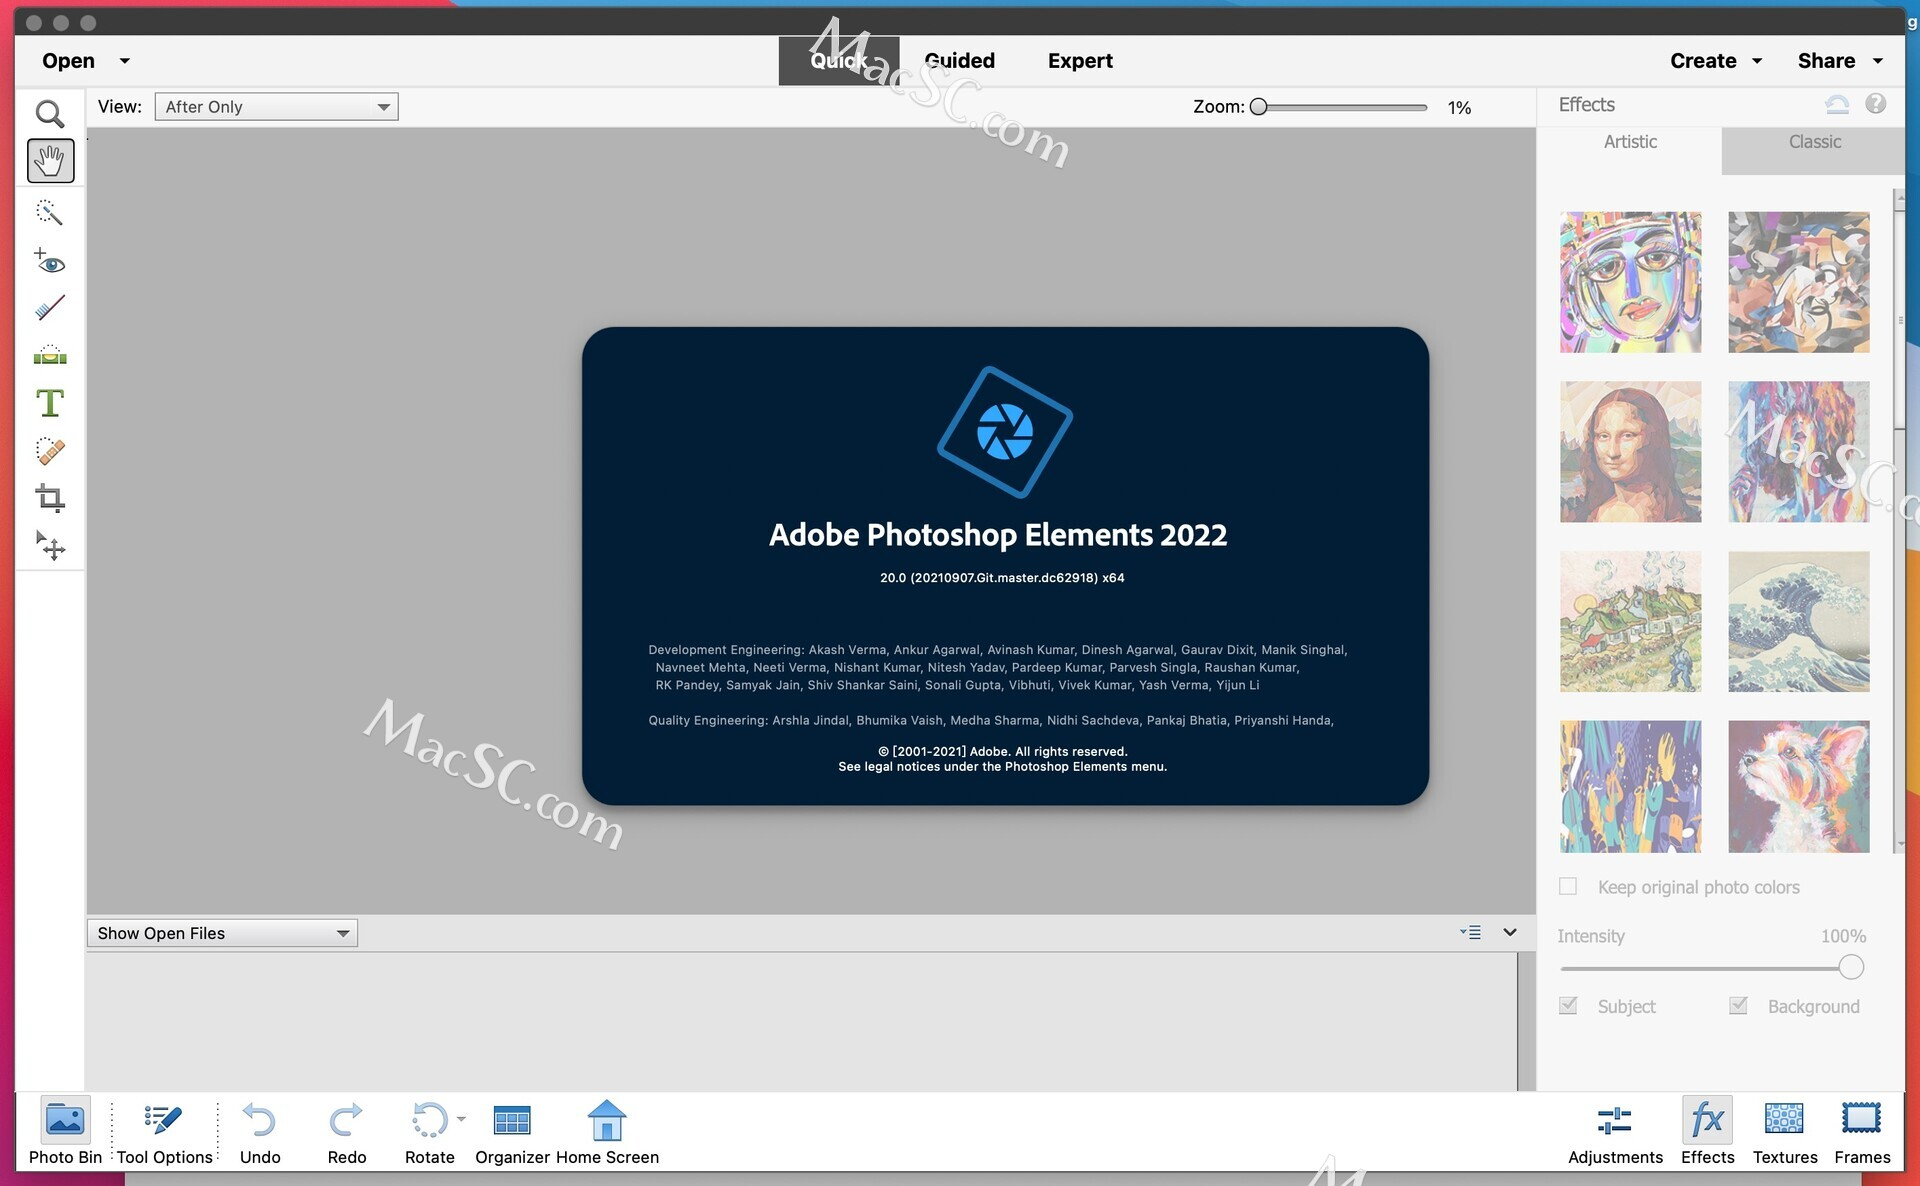This screenshot has height=1186, width=1920.
Task: Go to the Home Screen
Action: click(607, 1131)
